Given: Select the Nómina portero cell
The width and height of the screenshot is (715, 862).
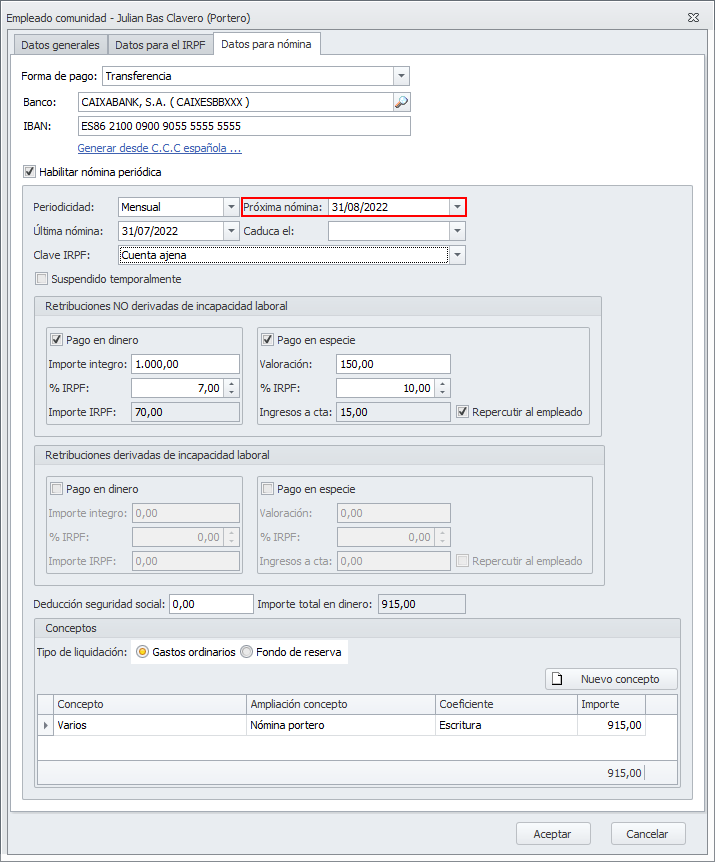Looking at the screenshot, I should pos(340,725).
